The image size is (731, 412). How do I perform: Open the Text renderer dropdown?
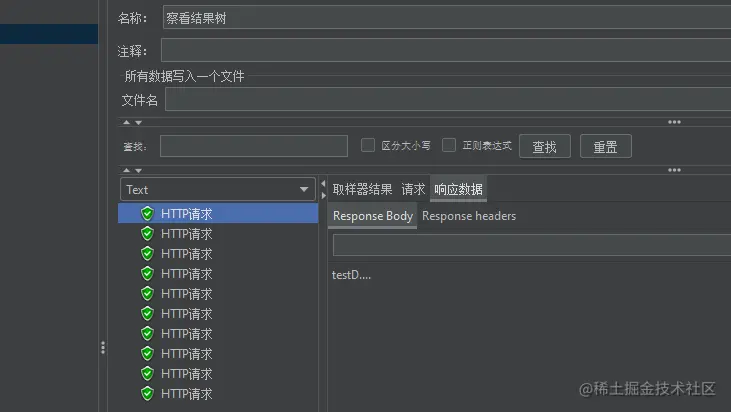click(x=218, y=190)
